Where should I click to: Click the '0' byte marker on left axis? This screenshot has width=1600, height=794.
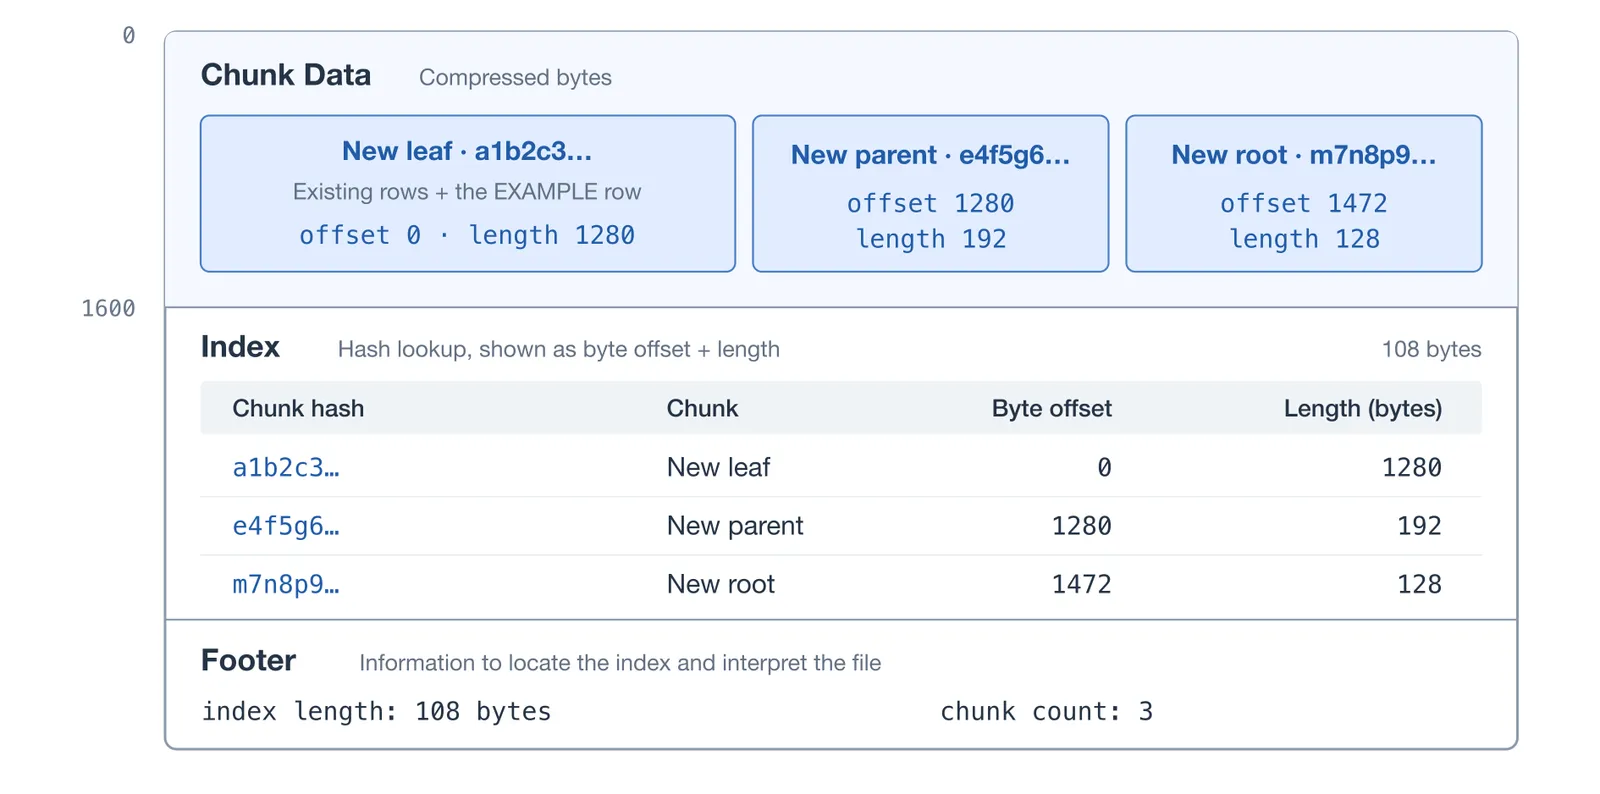coord(128,36)
